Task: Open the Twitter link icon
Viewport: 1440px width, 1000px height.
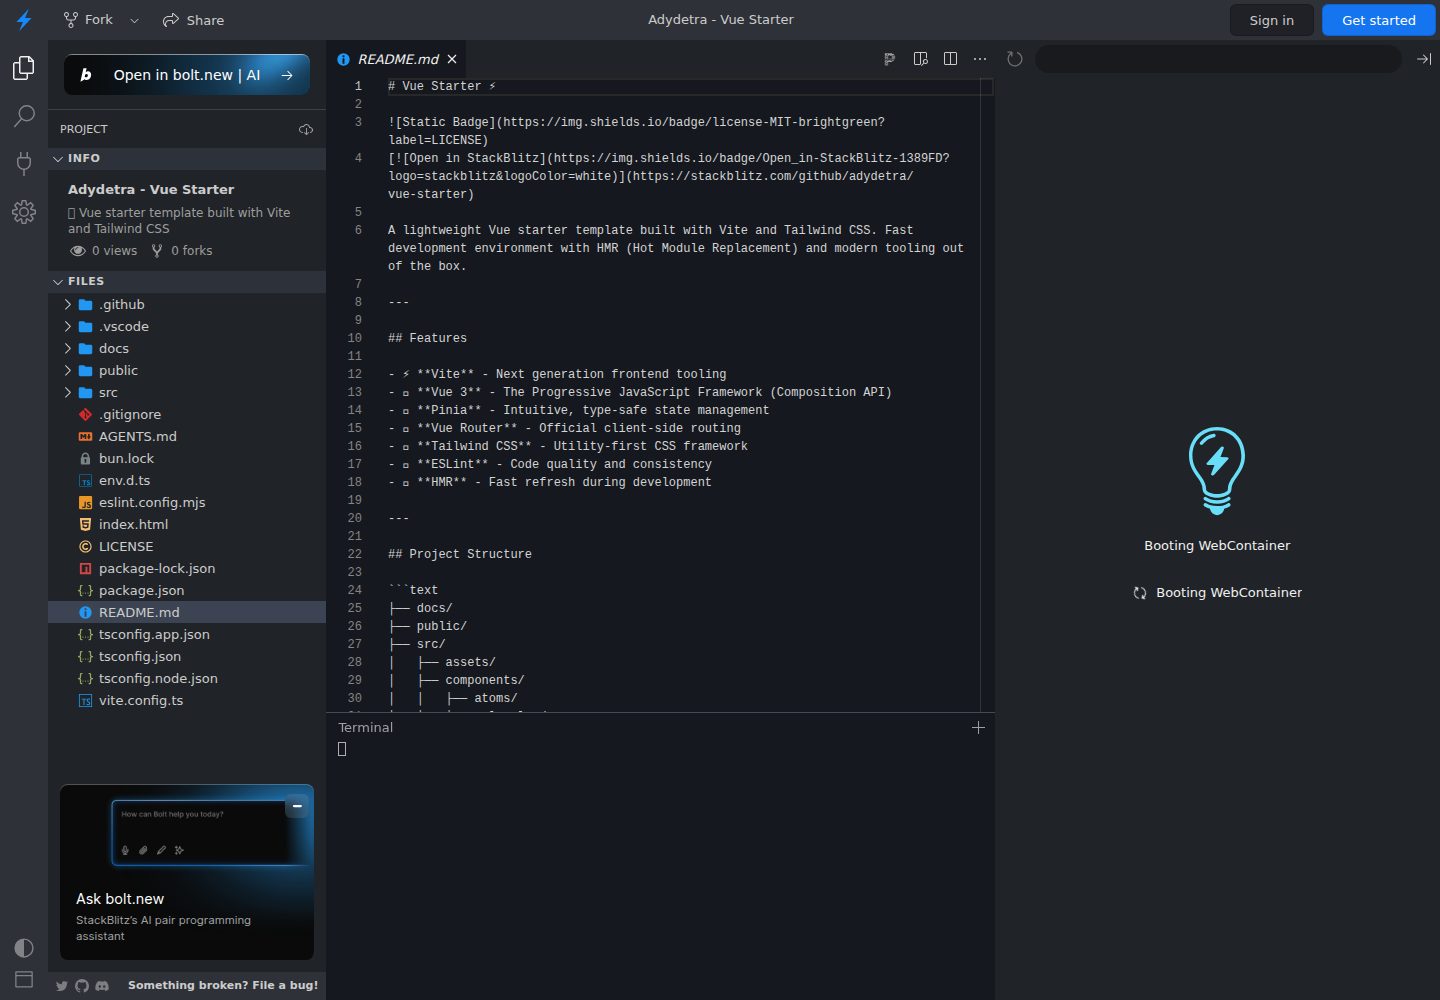Action: [62, 986]
